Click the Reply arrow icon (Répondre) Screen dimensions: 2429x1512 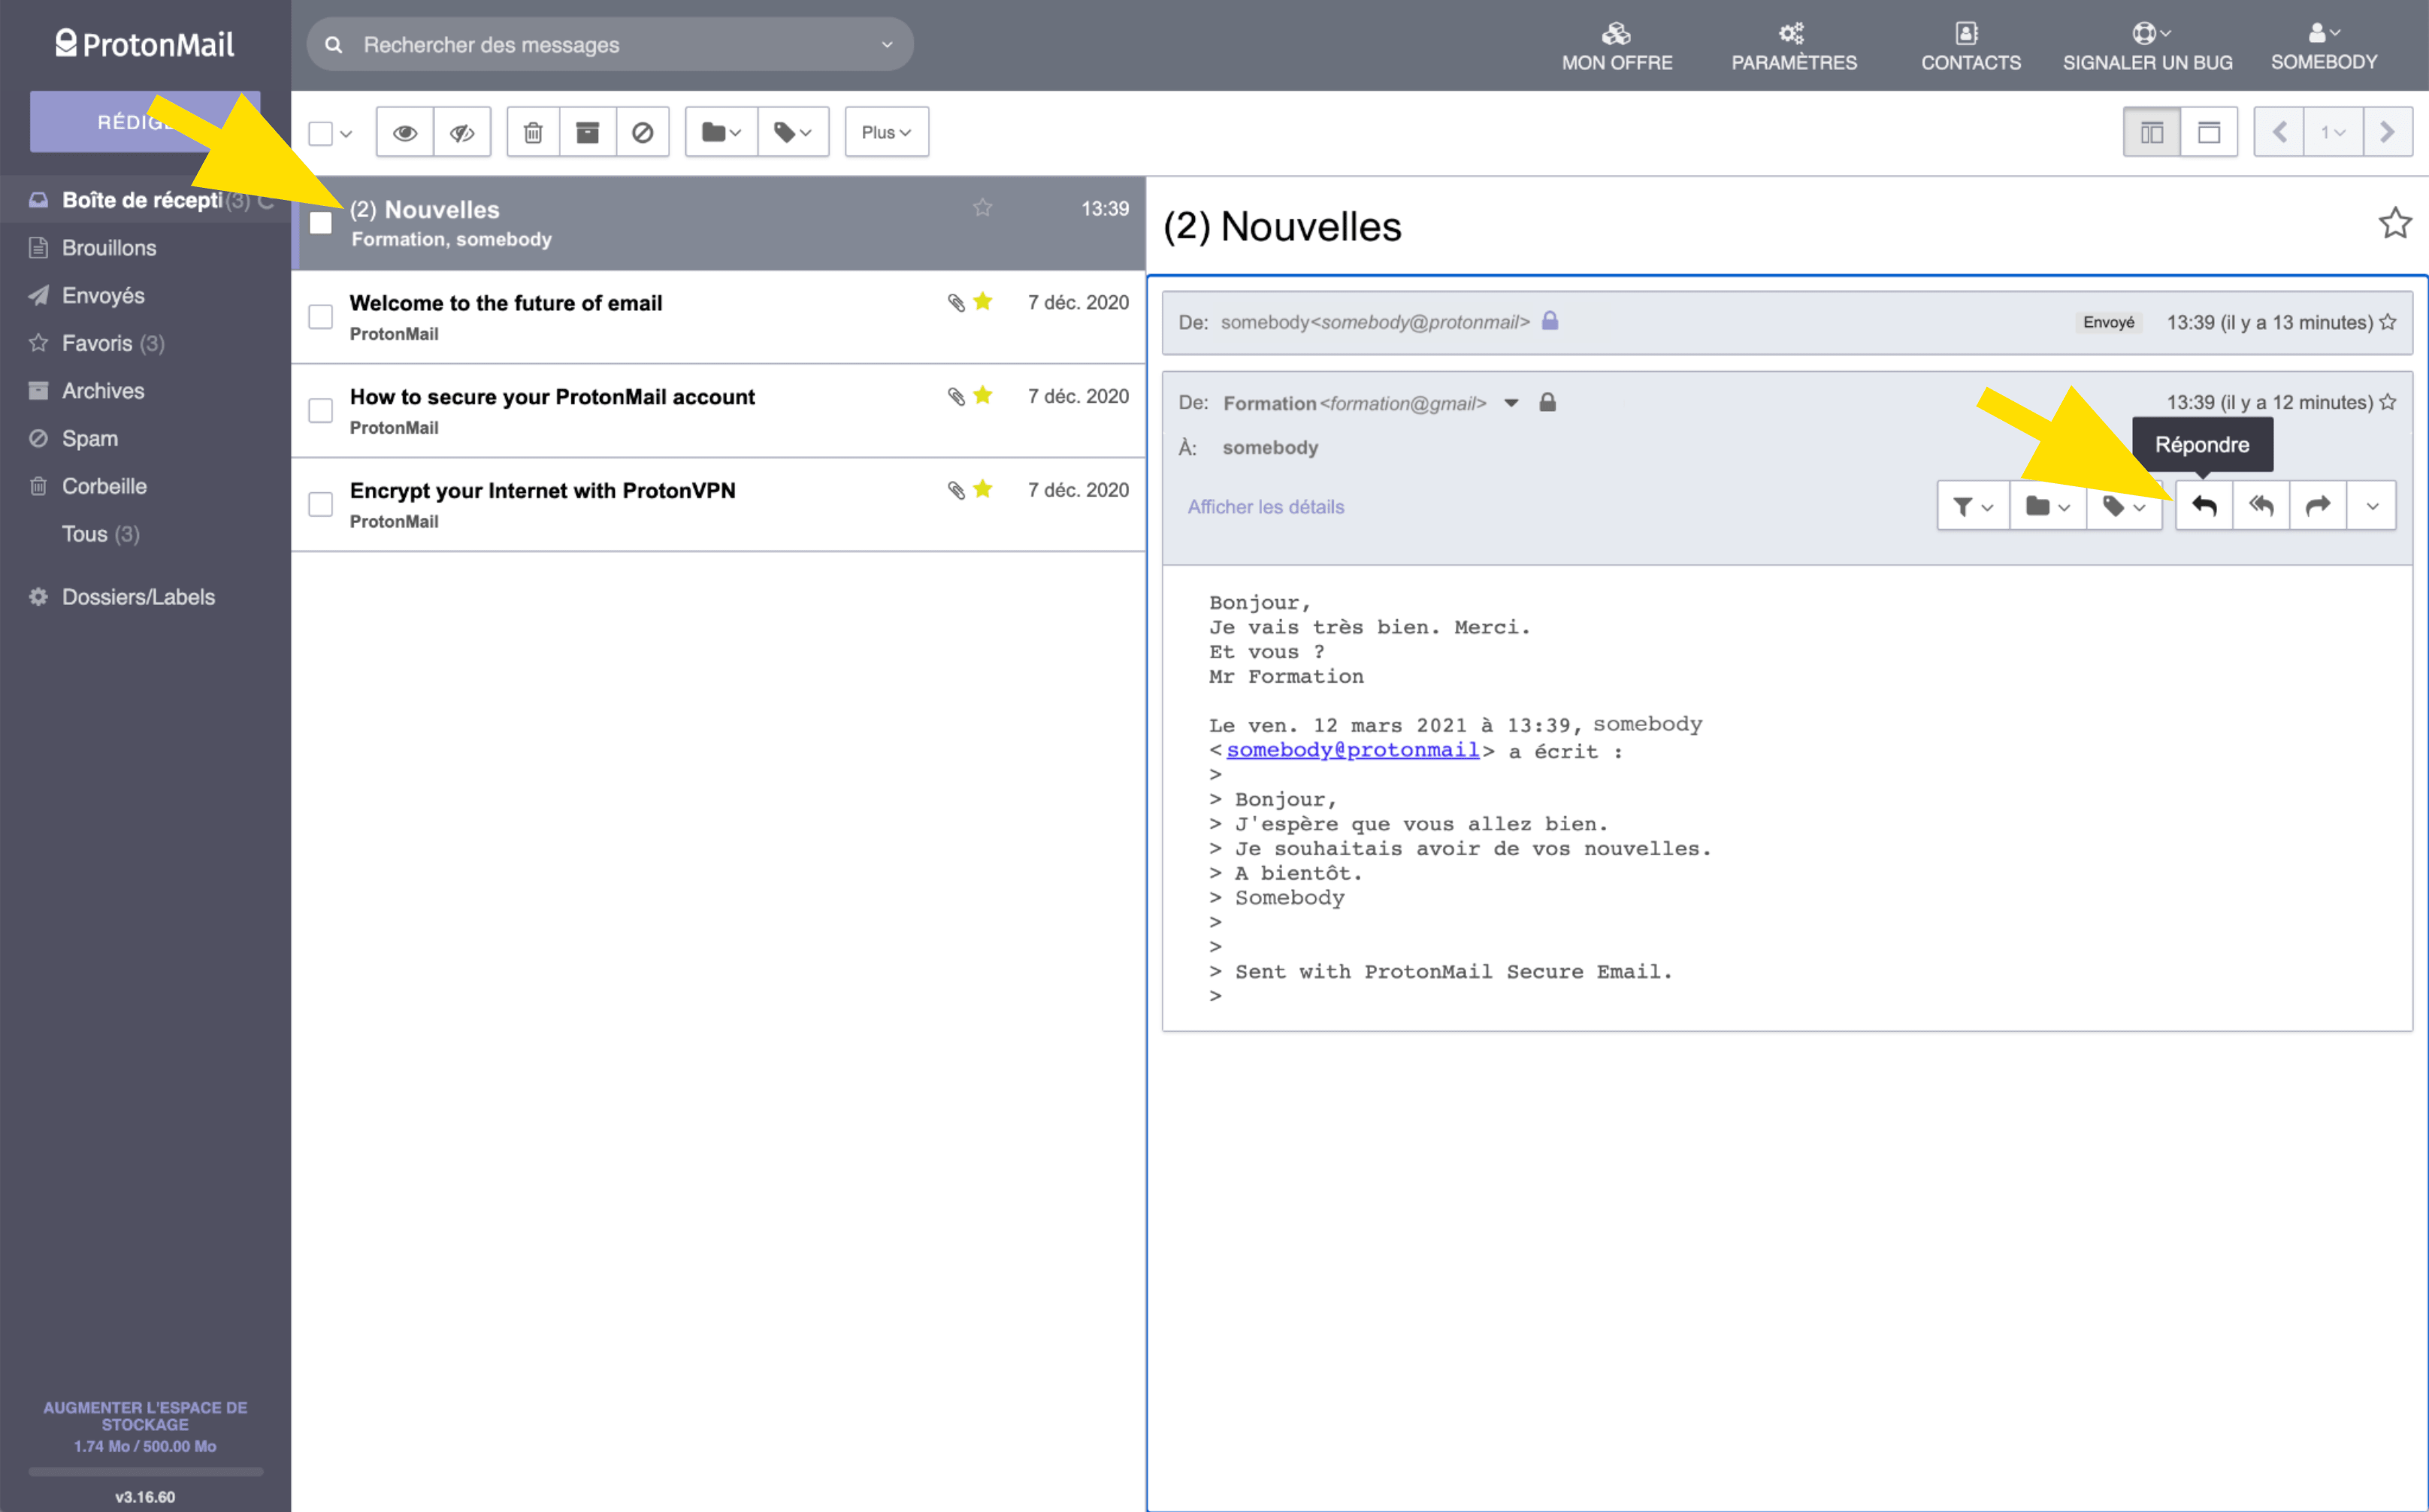point(2204,506)
